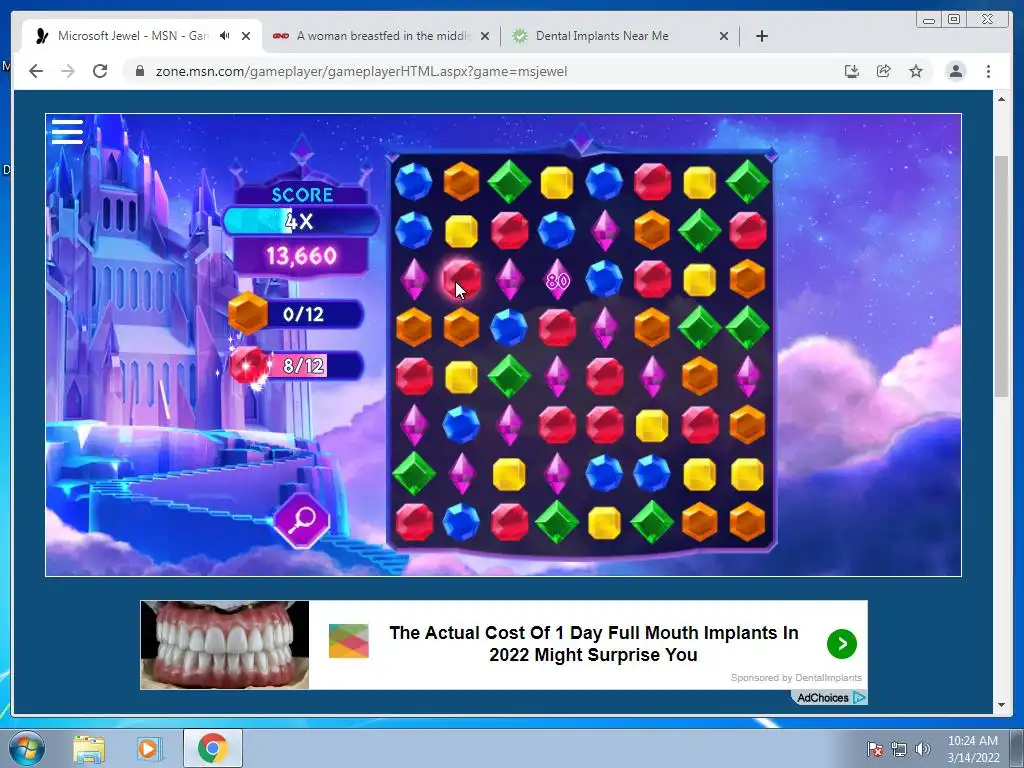Open the Chrome profile menu
The width and height of the screenshot is (1024, 768).
(x=955, y=71)
